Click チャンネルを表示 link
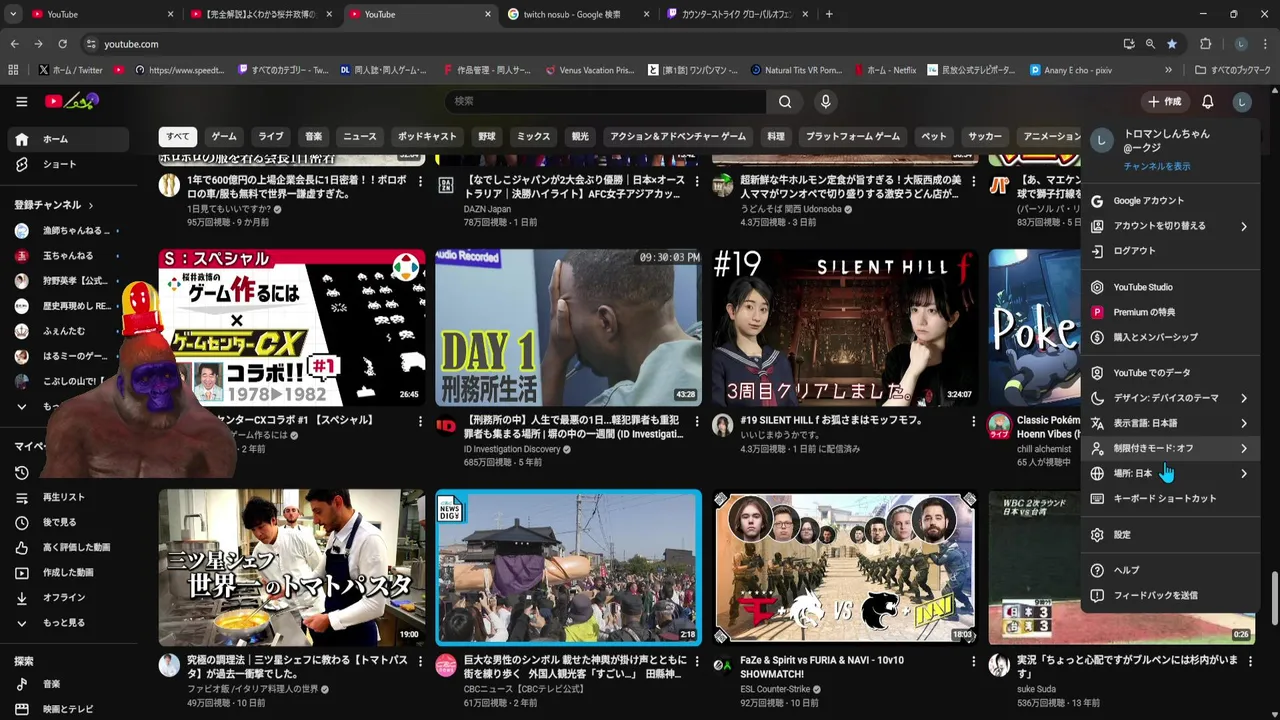The width and height of the screenshot is (1280, 720). pos(1156,166)
